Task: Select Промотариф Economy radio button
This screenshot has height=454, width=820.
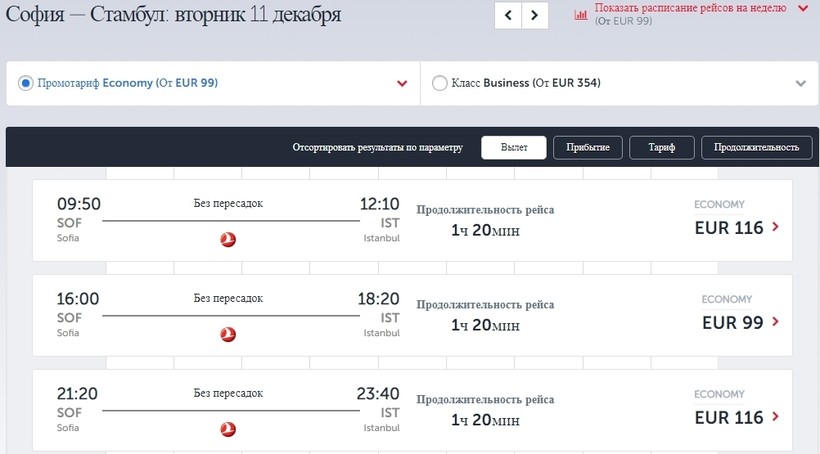Action: tap(26, 83)
